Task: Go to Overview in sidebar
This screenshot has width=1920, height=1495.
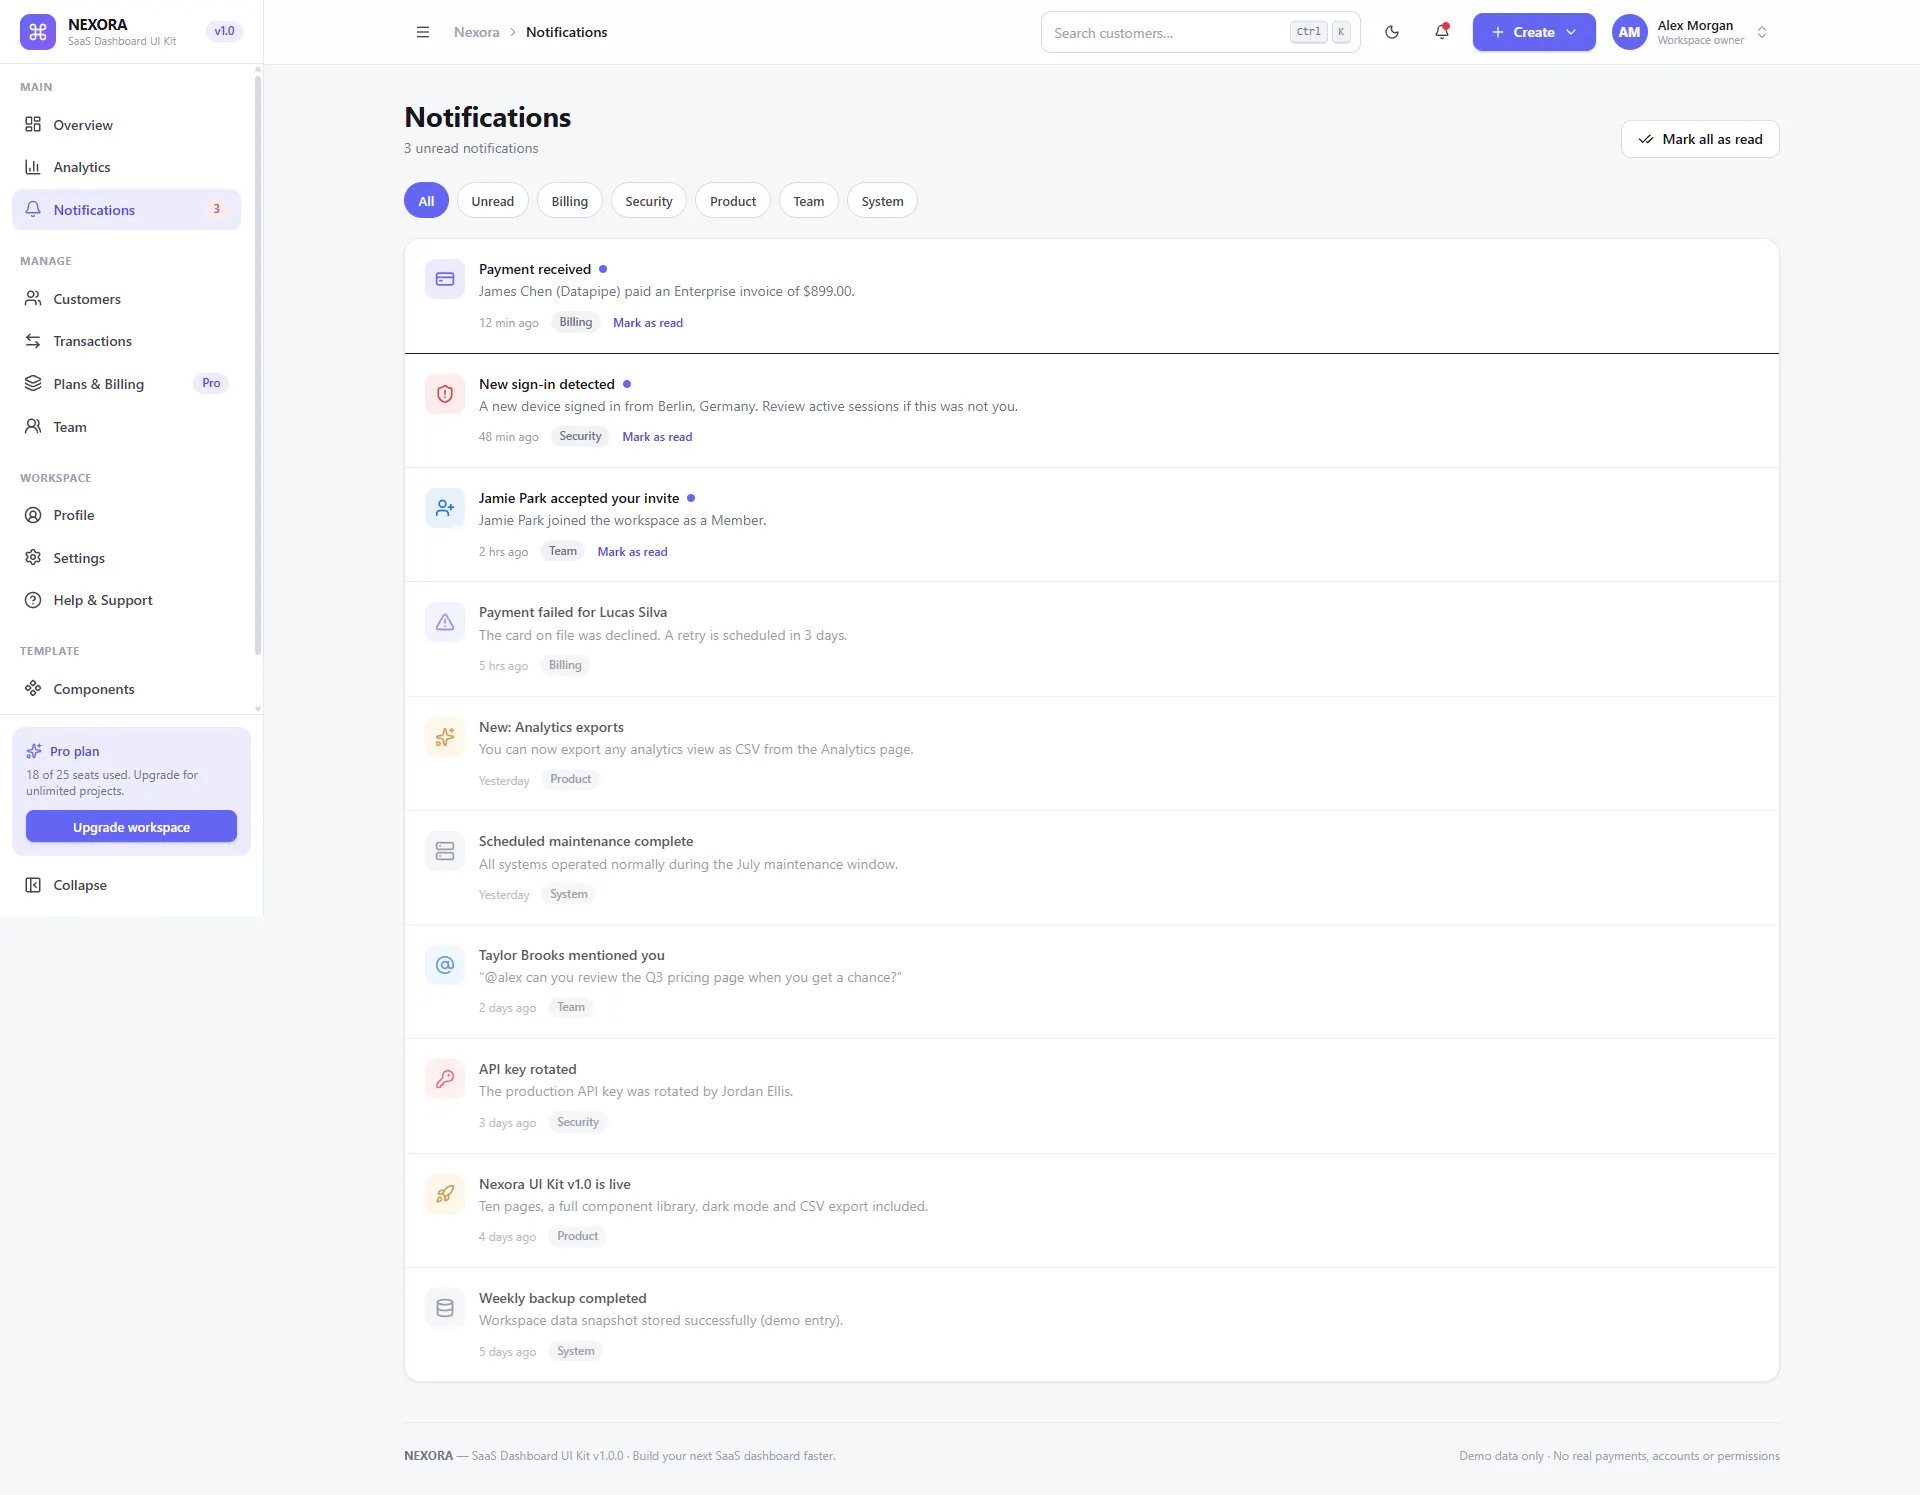Action: pyautogui.click(x=126, y=125)
